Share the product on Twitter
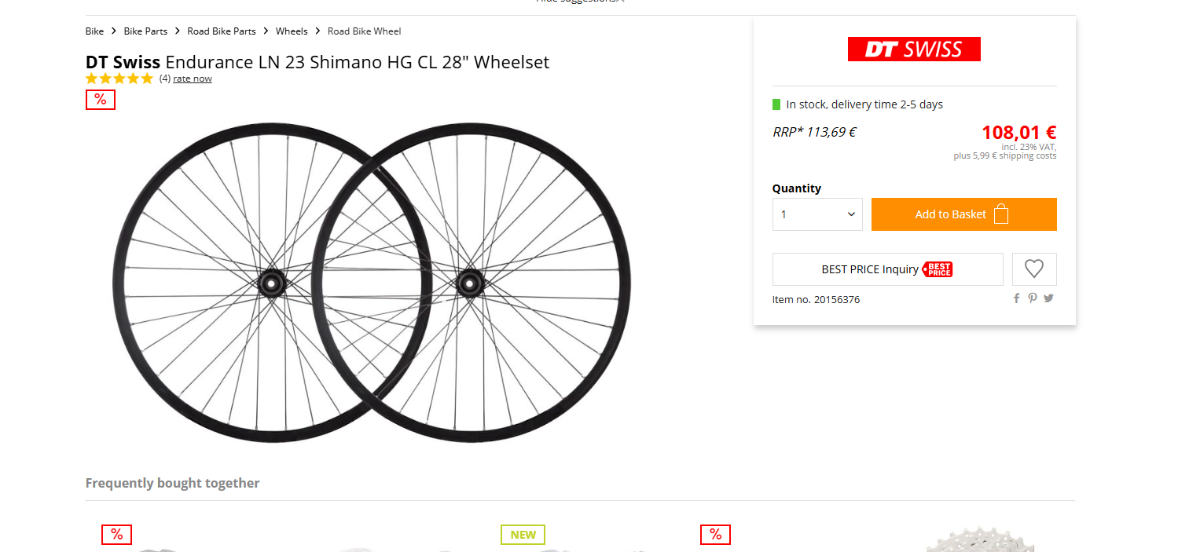This screenshot has height=552, width=1200. point(1049,298)
